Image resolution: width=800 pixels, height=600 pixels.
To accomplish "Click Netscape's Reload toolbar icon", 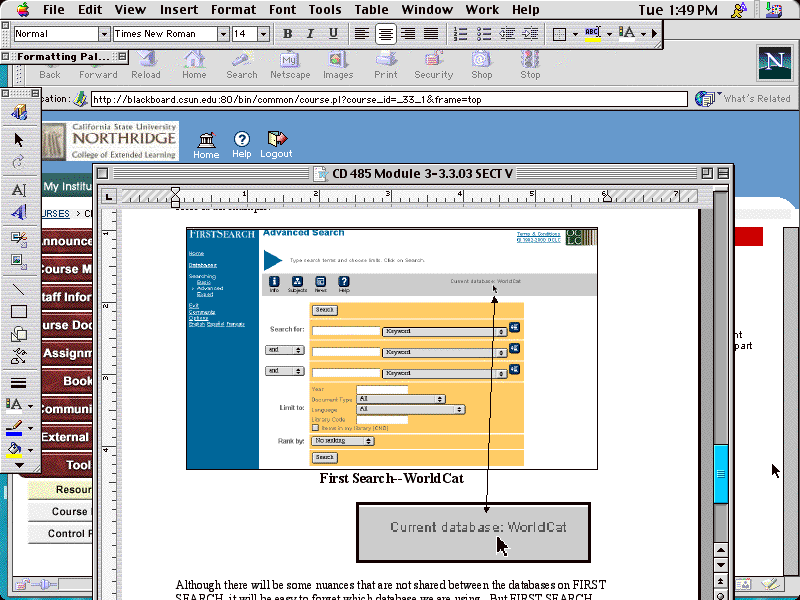I will click(146, 65).
